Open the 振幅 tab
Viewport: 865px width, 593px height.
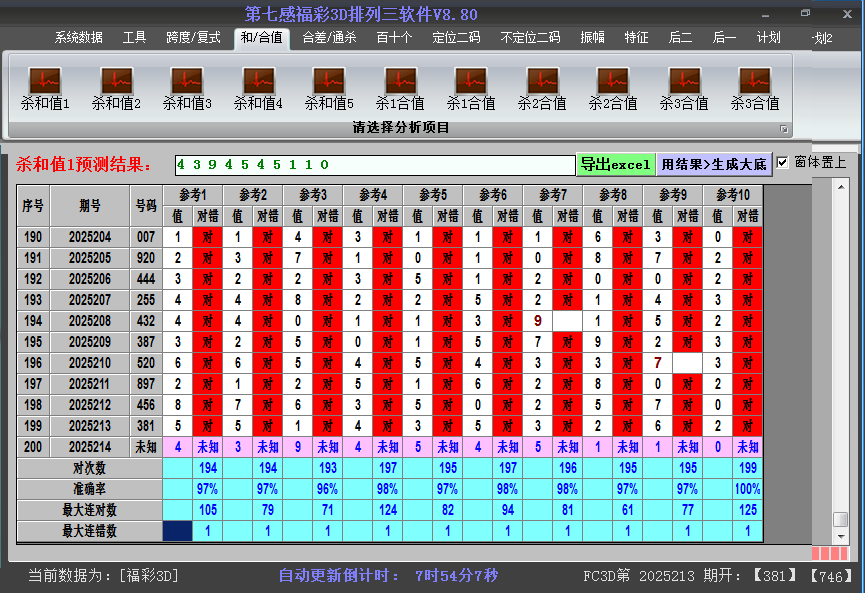tap(592, 38)
